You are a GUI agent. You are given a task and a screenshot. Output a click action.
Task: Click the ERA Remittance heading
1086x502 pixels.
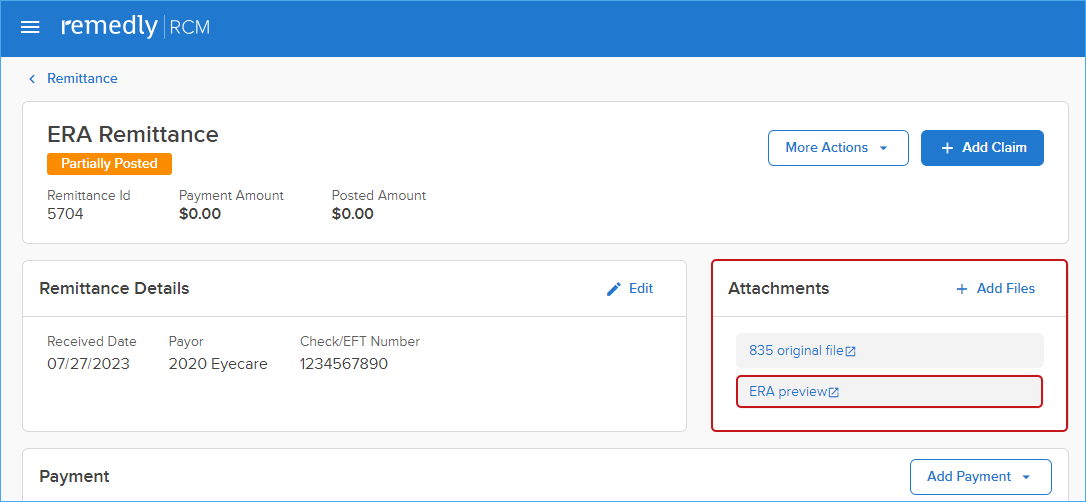(133, 134)
